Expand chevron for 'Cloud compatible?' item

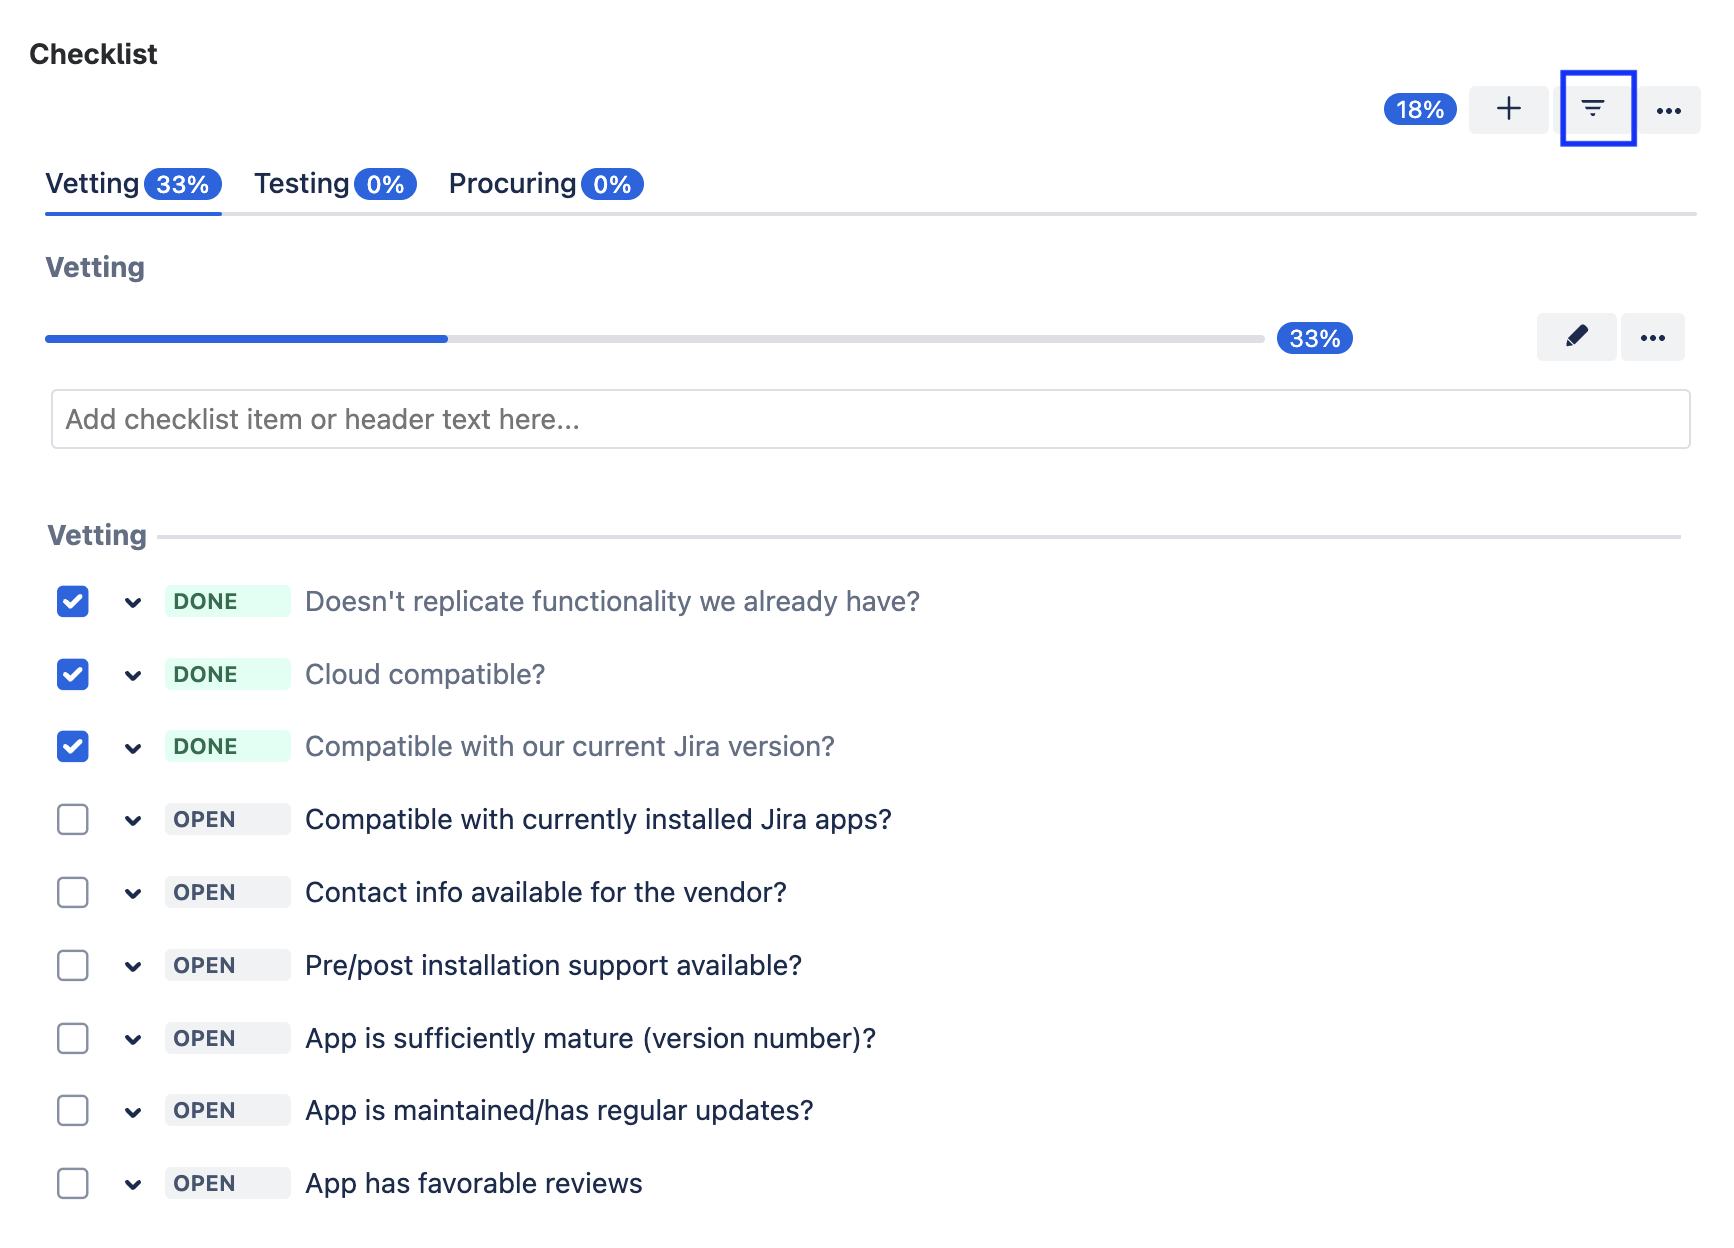click(x=133, y=676)
